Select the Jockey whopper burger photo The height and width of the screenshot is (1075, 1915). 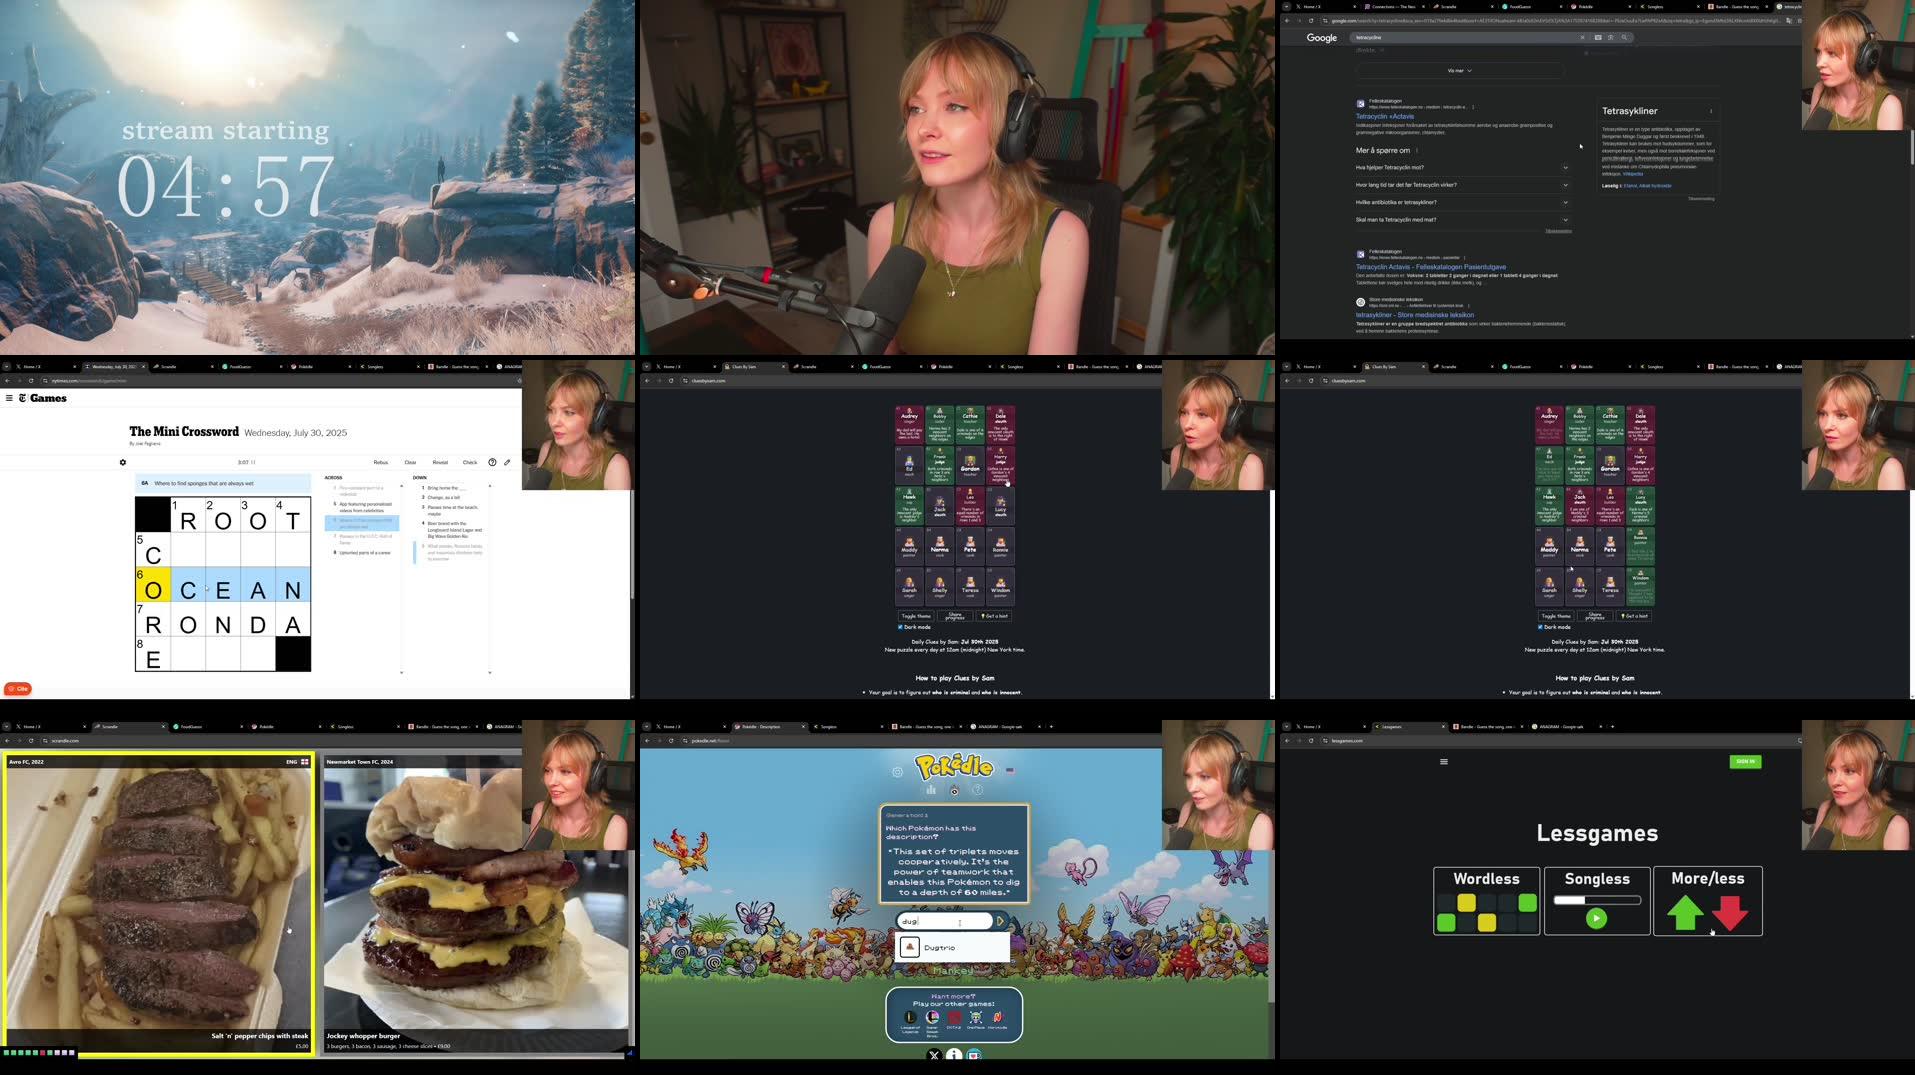pyautogui.click(x=477, y=903)
